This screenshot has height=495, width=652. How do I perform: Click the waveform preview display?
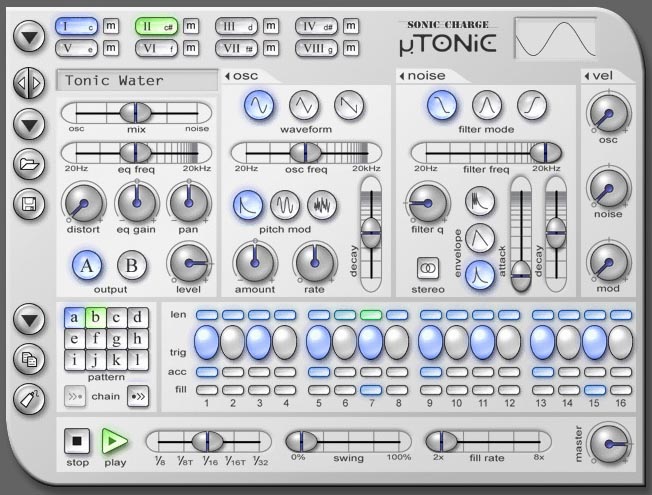pyautogui.click(x=555, y=39)
